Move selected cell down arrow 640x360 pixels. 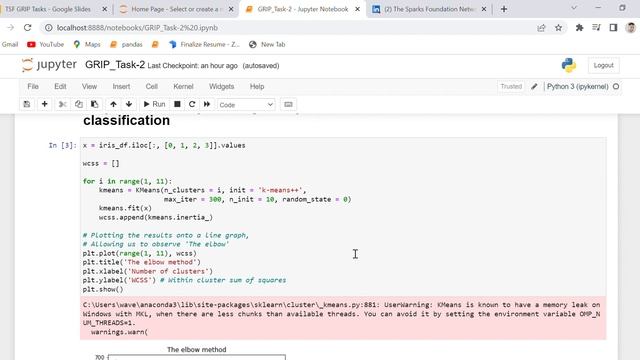click(129, 104)
